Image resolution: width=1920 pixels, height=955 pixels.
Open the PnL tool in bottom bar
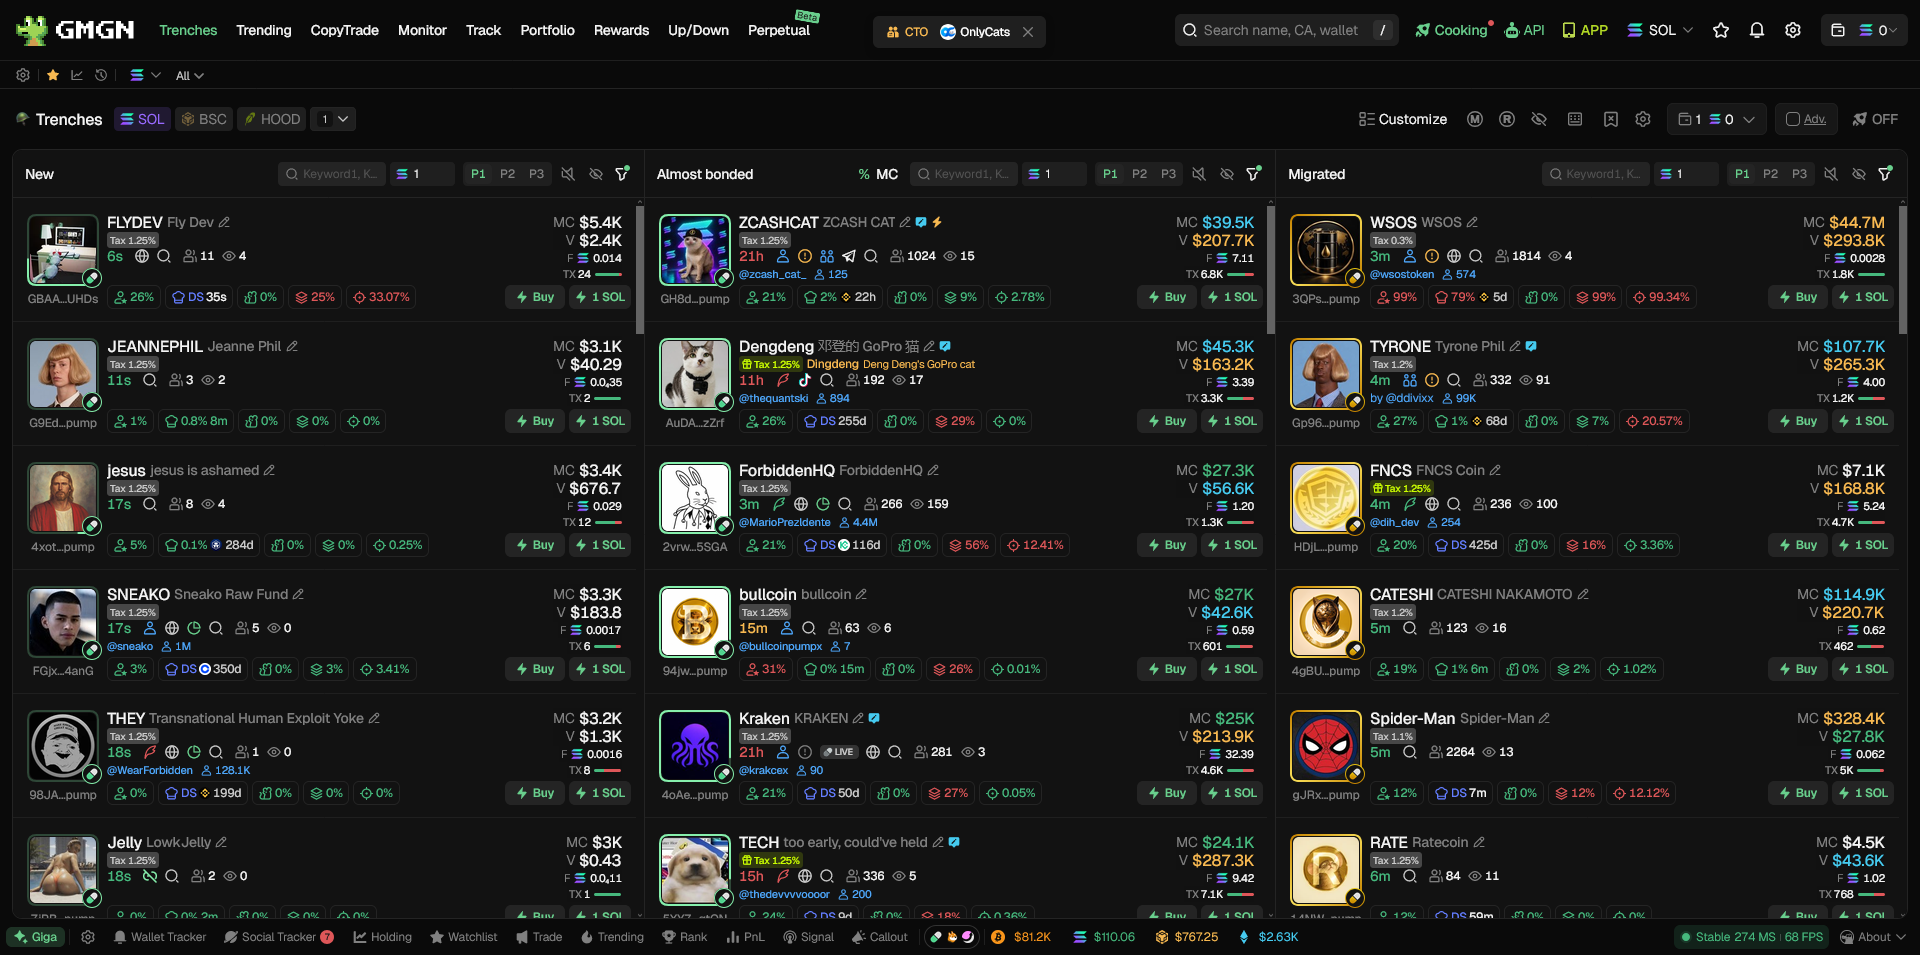click(x=745, y=937)
